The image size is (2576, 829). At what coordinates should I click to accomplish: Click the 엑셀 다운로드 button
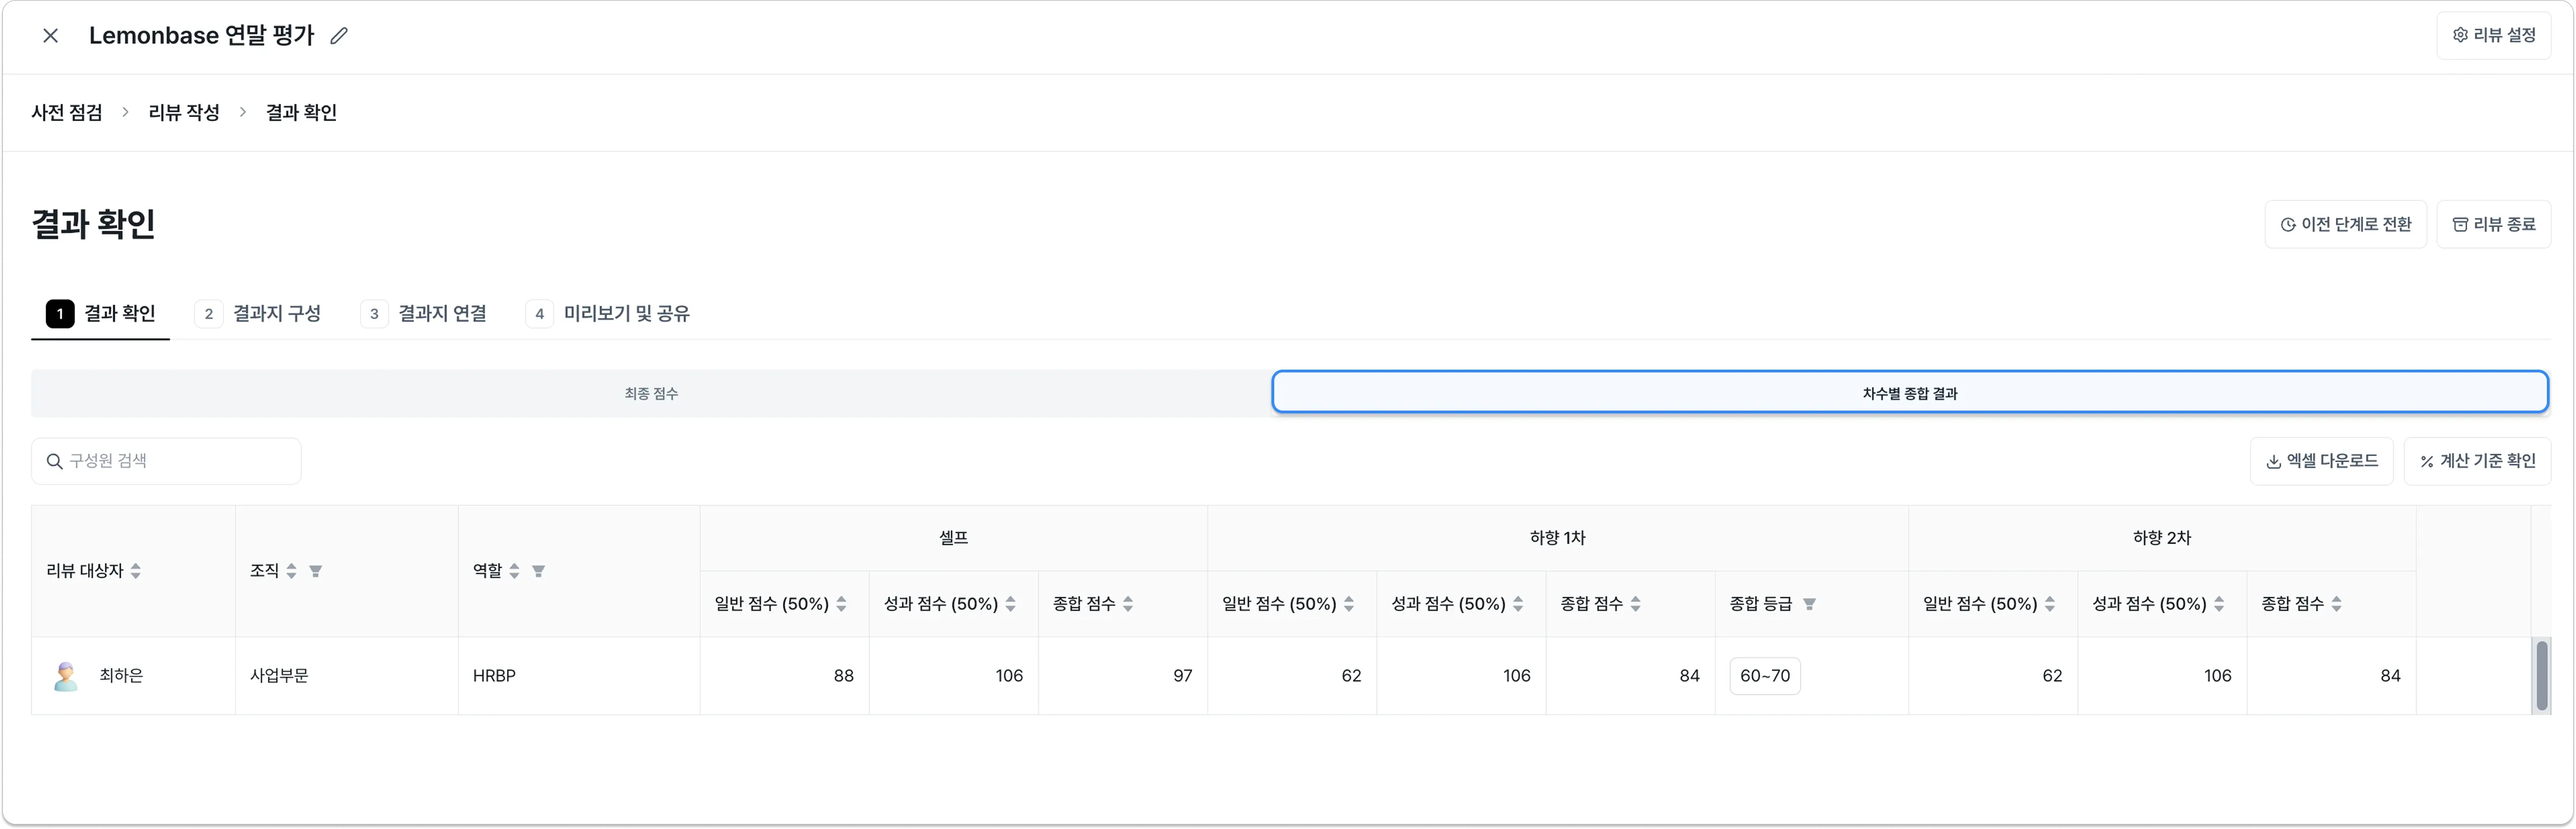(x=2321, y=461)
